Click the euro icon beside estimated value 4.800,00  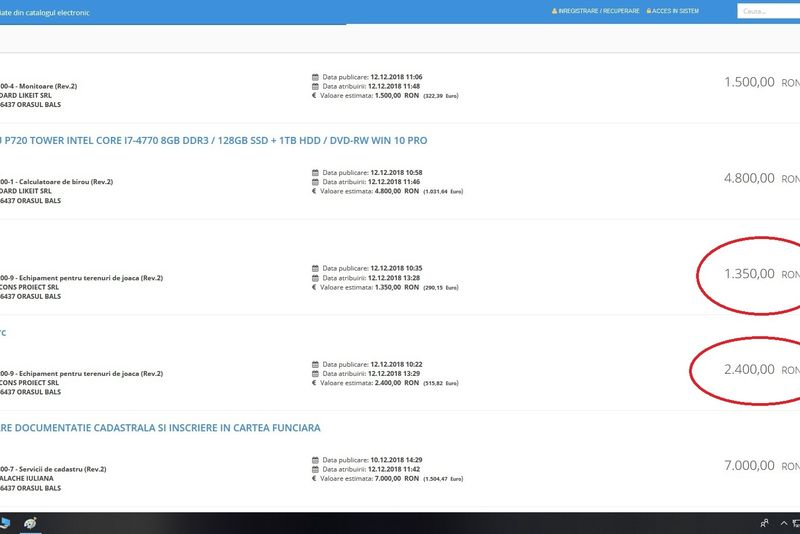(x=315, y=191)
